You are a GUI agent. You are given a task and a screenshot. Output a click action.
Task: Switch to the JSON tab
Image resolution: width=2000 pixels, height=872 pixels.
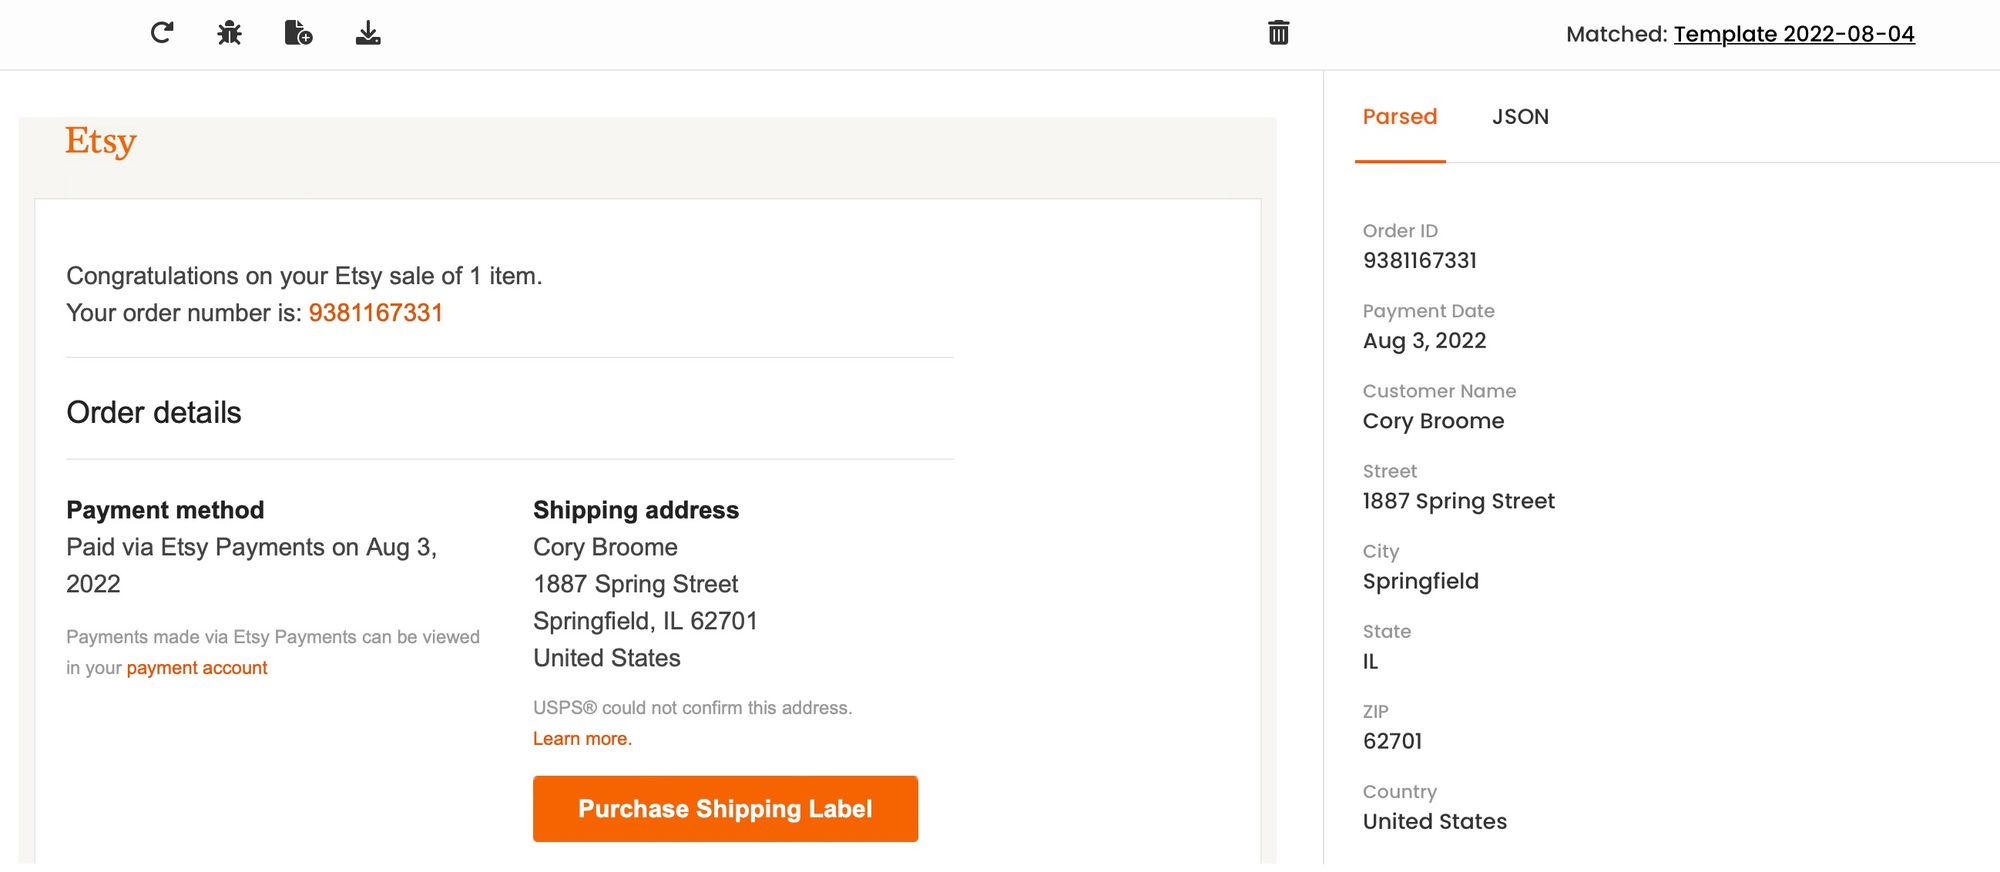(x=1520, y=117)
